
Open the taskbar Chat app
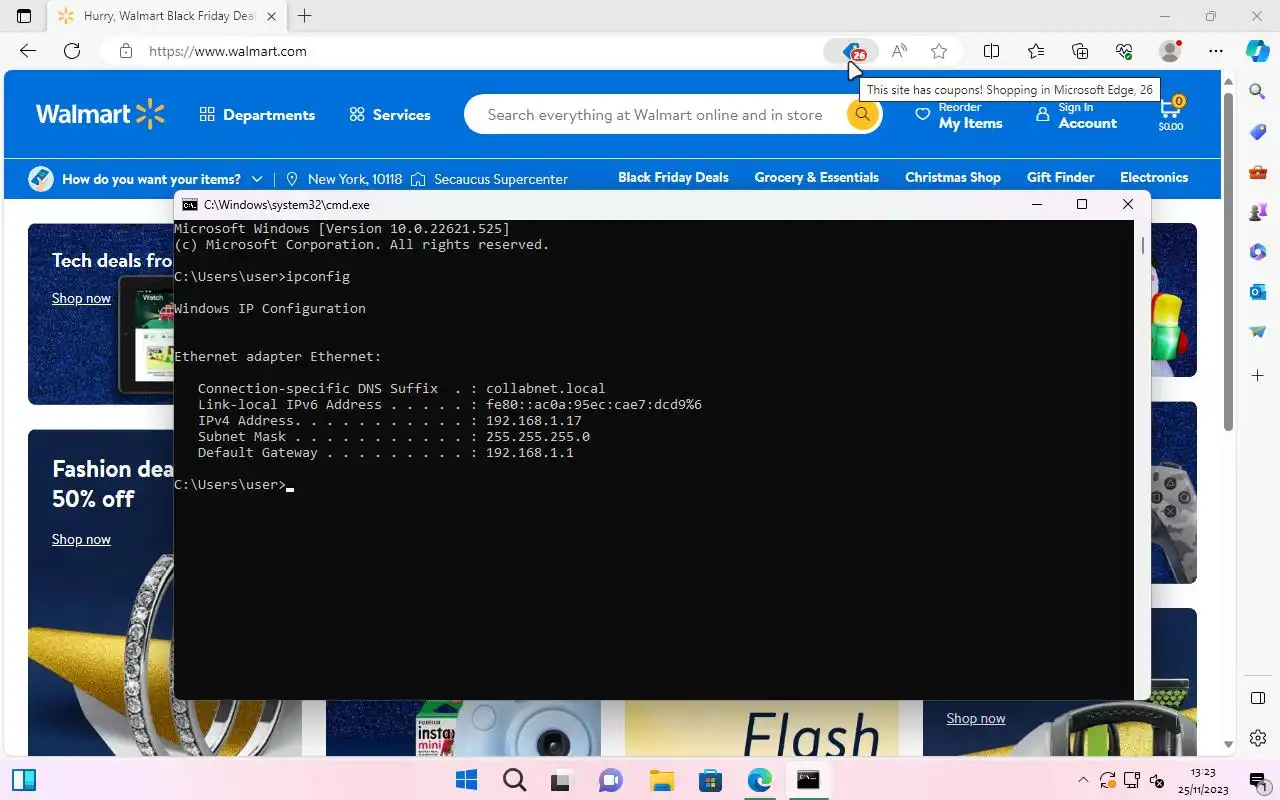[611, 780]
